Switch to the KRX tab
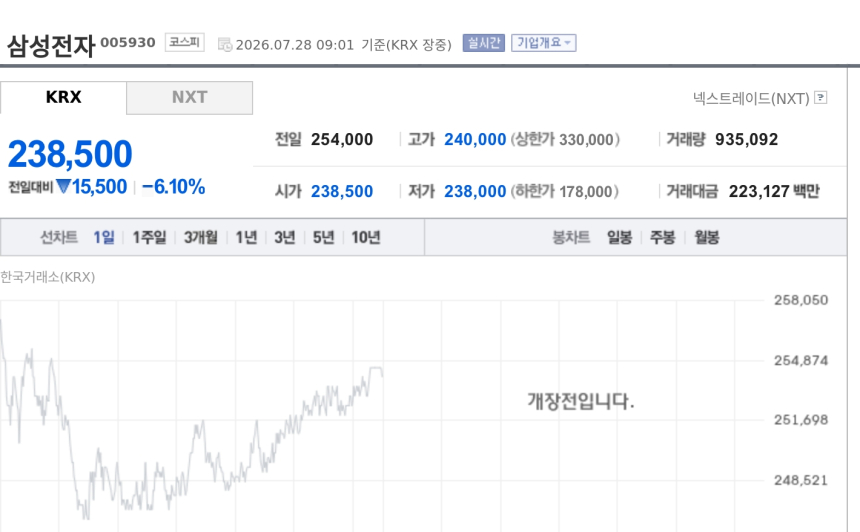The image size is (860, 532). pyautogui.click(x=64, y=98)
